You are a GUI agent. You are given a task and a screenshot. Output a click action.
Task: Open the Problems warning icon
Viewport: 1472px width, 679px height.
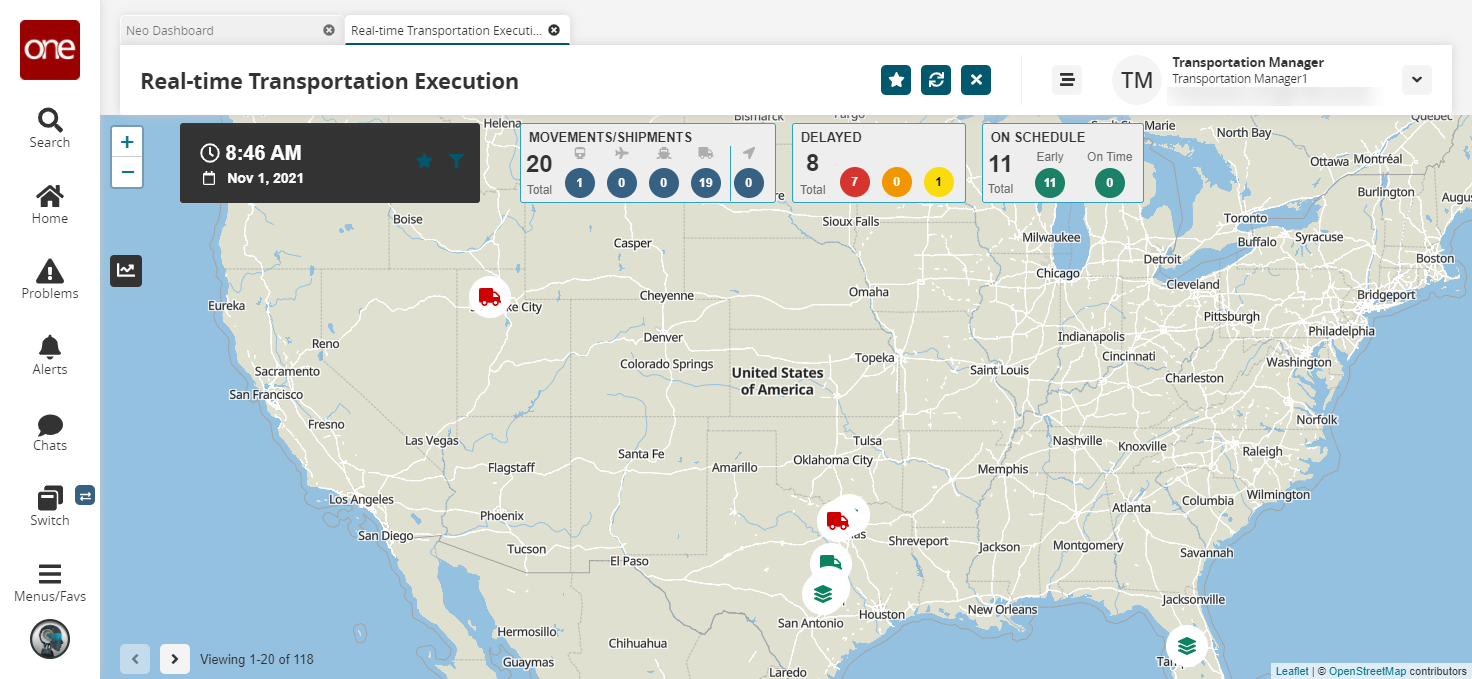(49, 279)
